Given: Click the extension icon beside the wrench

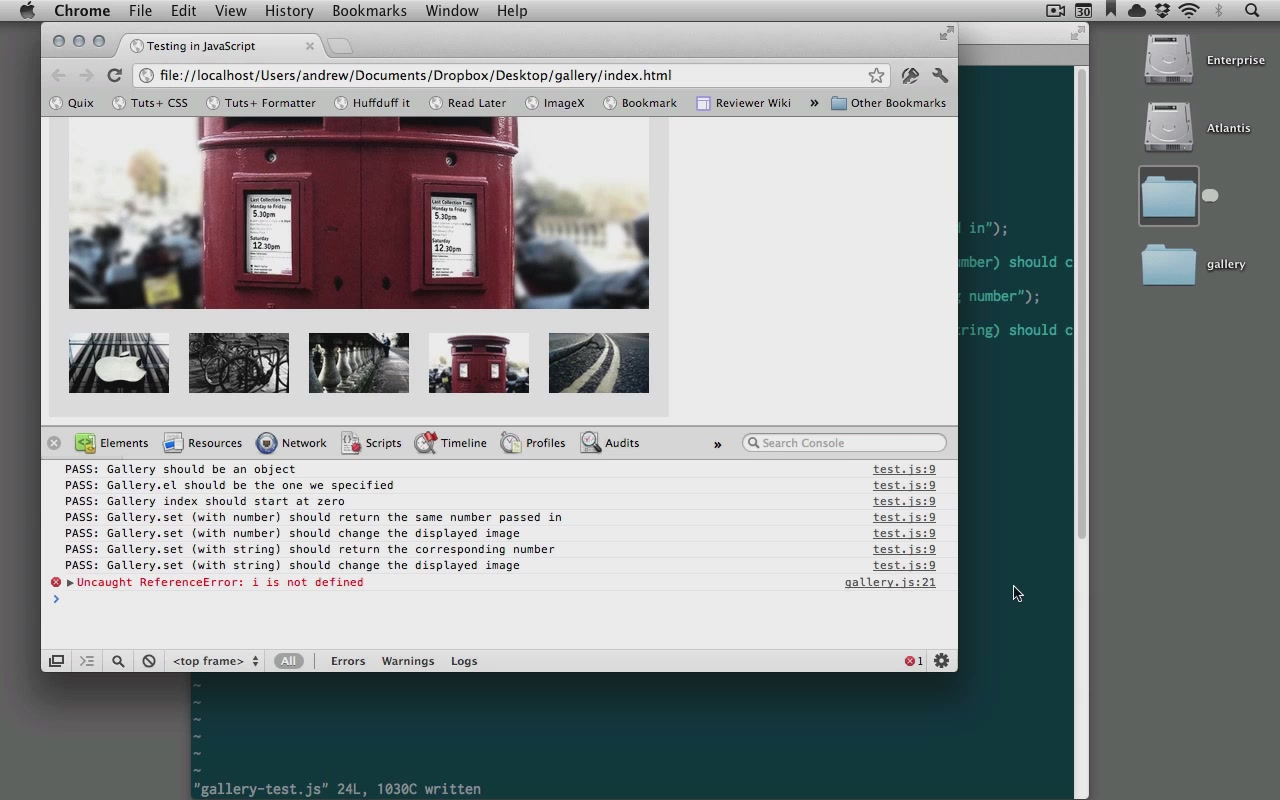Looking at the screenshot, I should tap(910, 75).
